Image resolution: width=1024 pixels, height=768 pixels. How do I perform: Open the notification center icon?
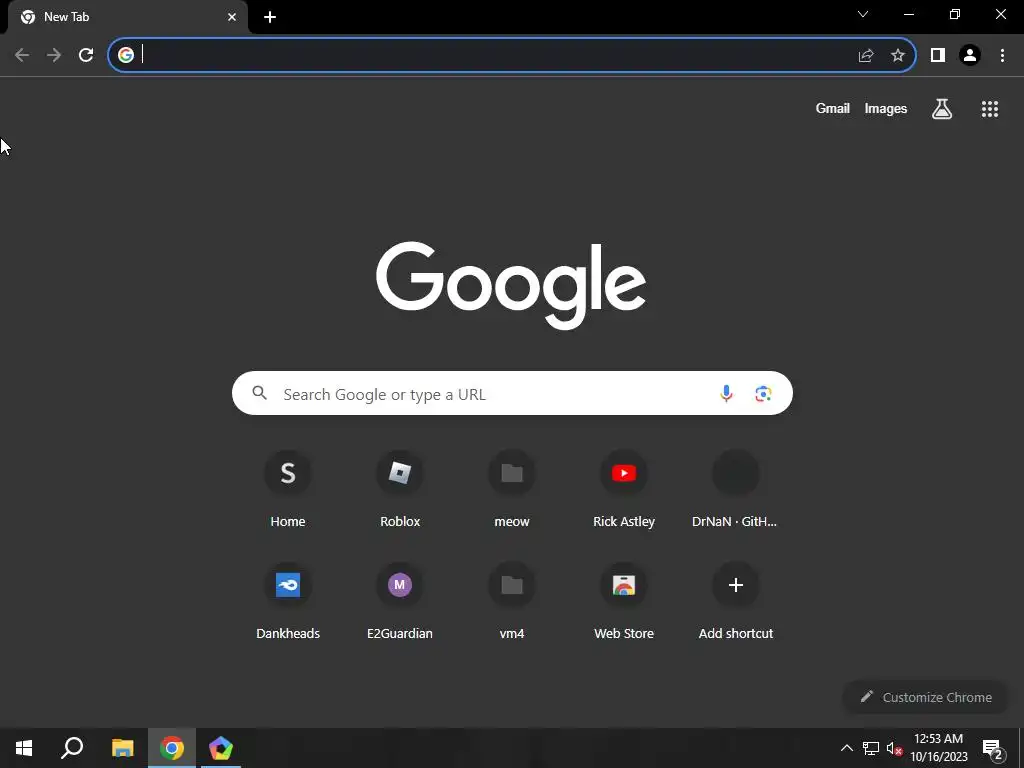point(993,749)
